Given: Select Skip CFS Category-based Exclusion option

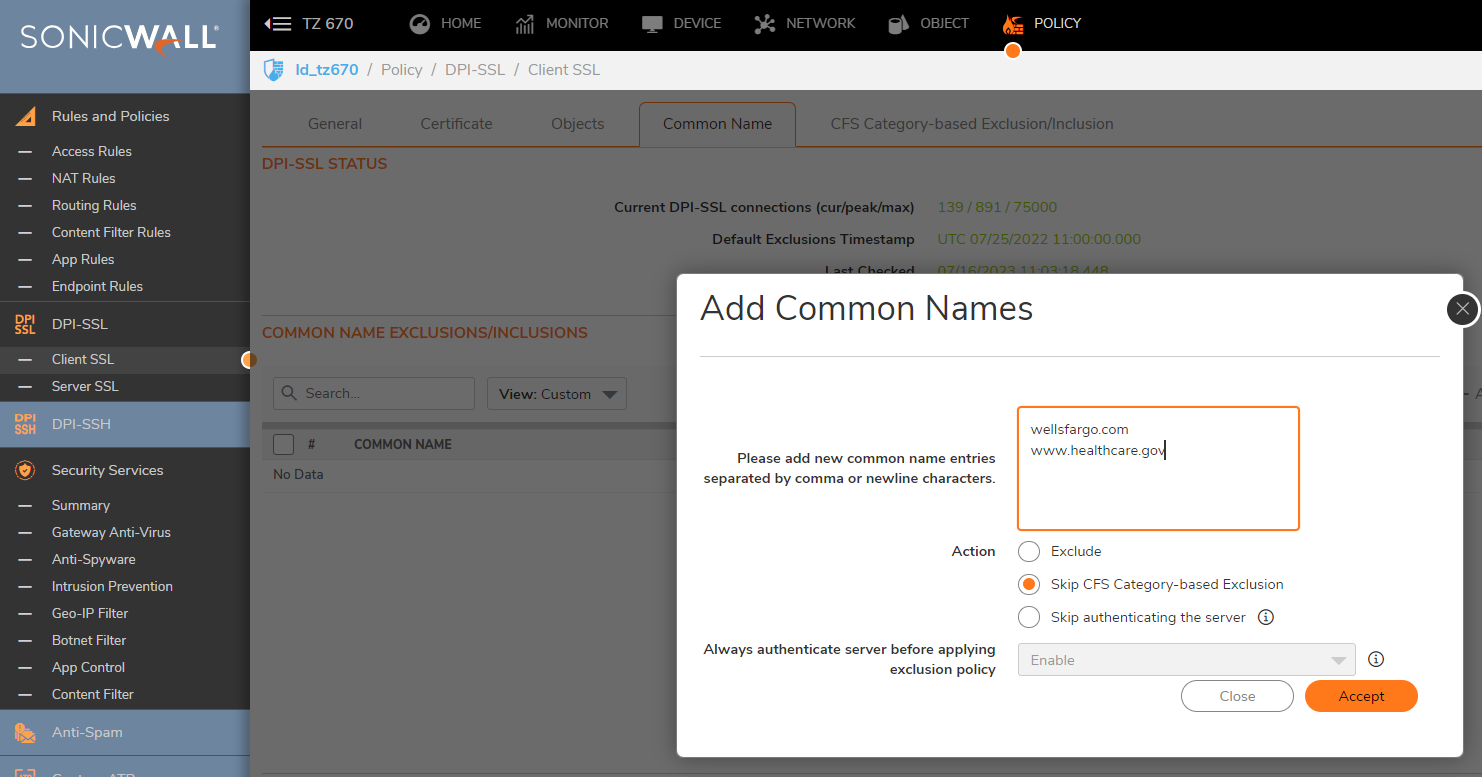Looking at the screenshot, I should (1029, 584).
